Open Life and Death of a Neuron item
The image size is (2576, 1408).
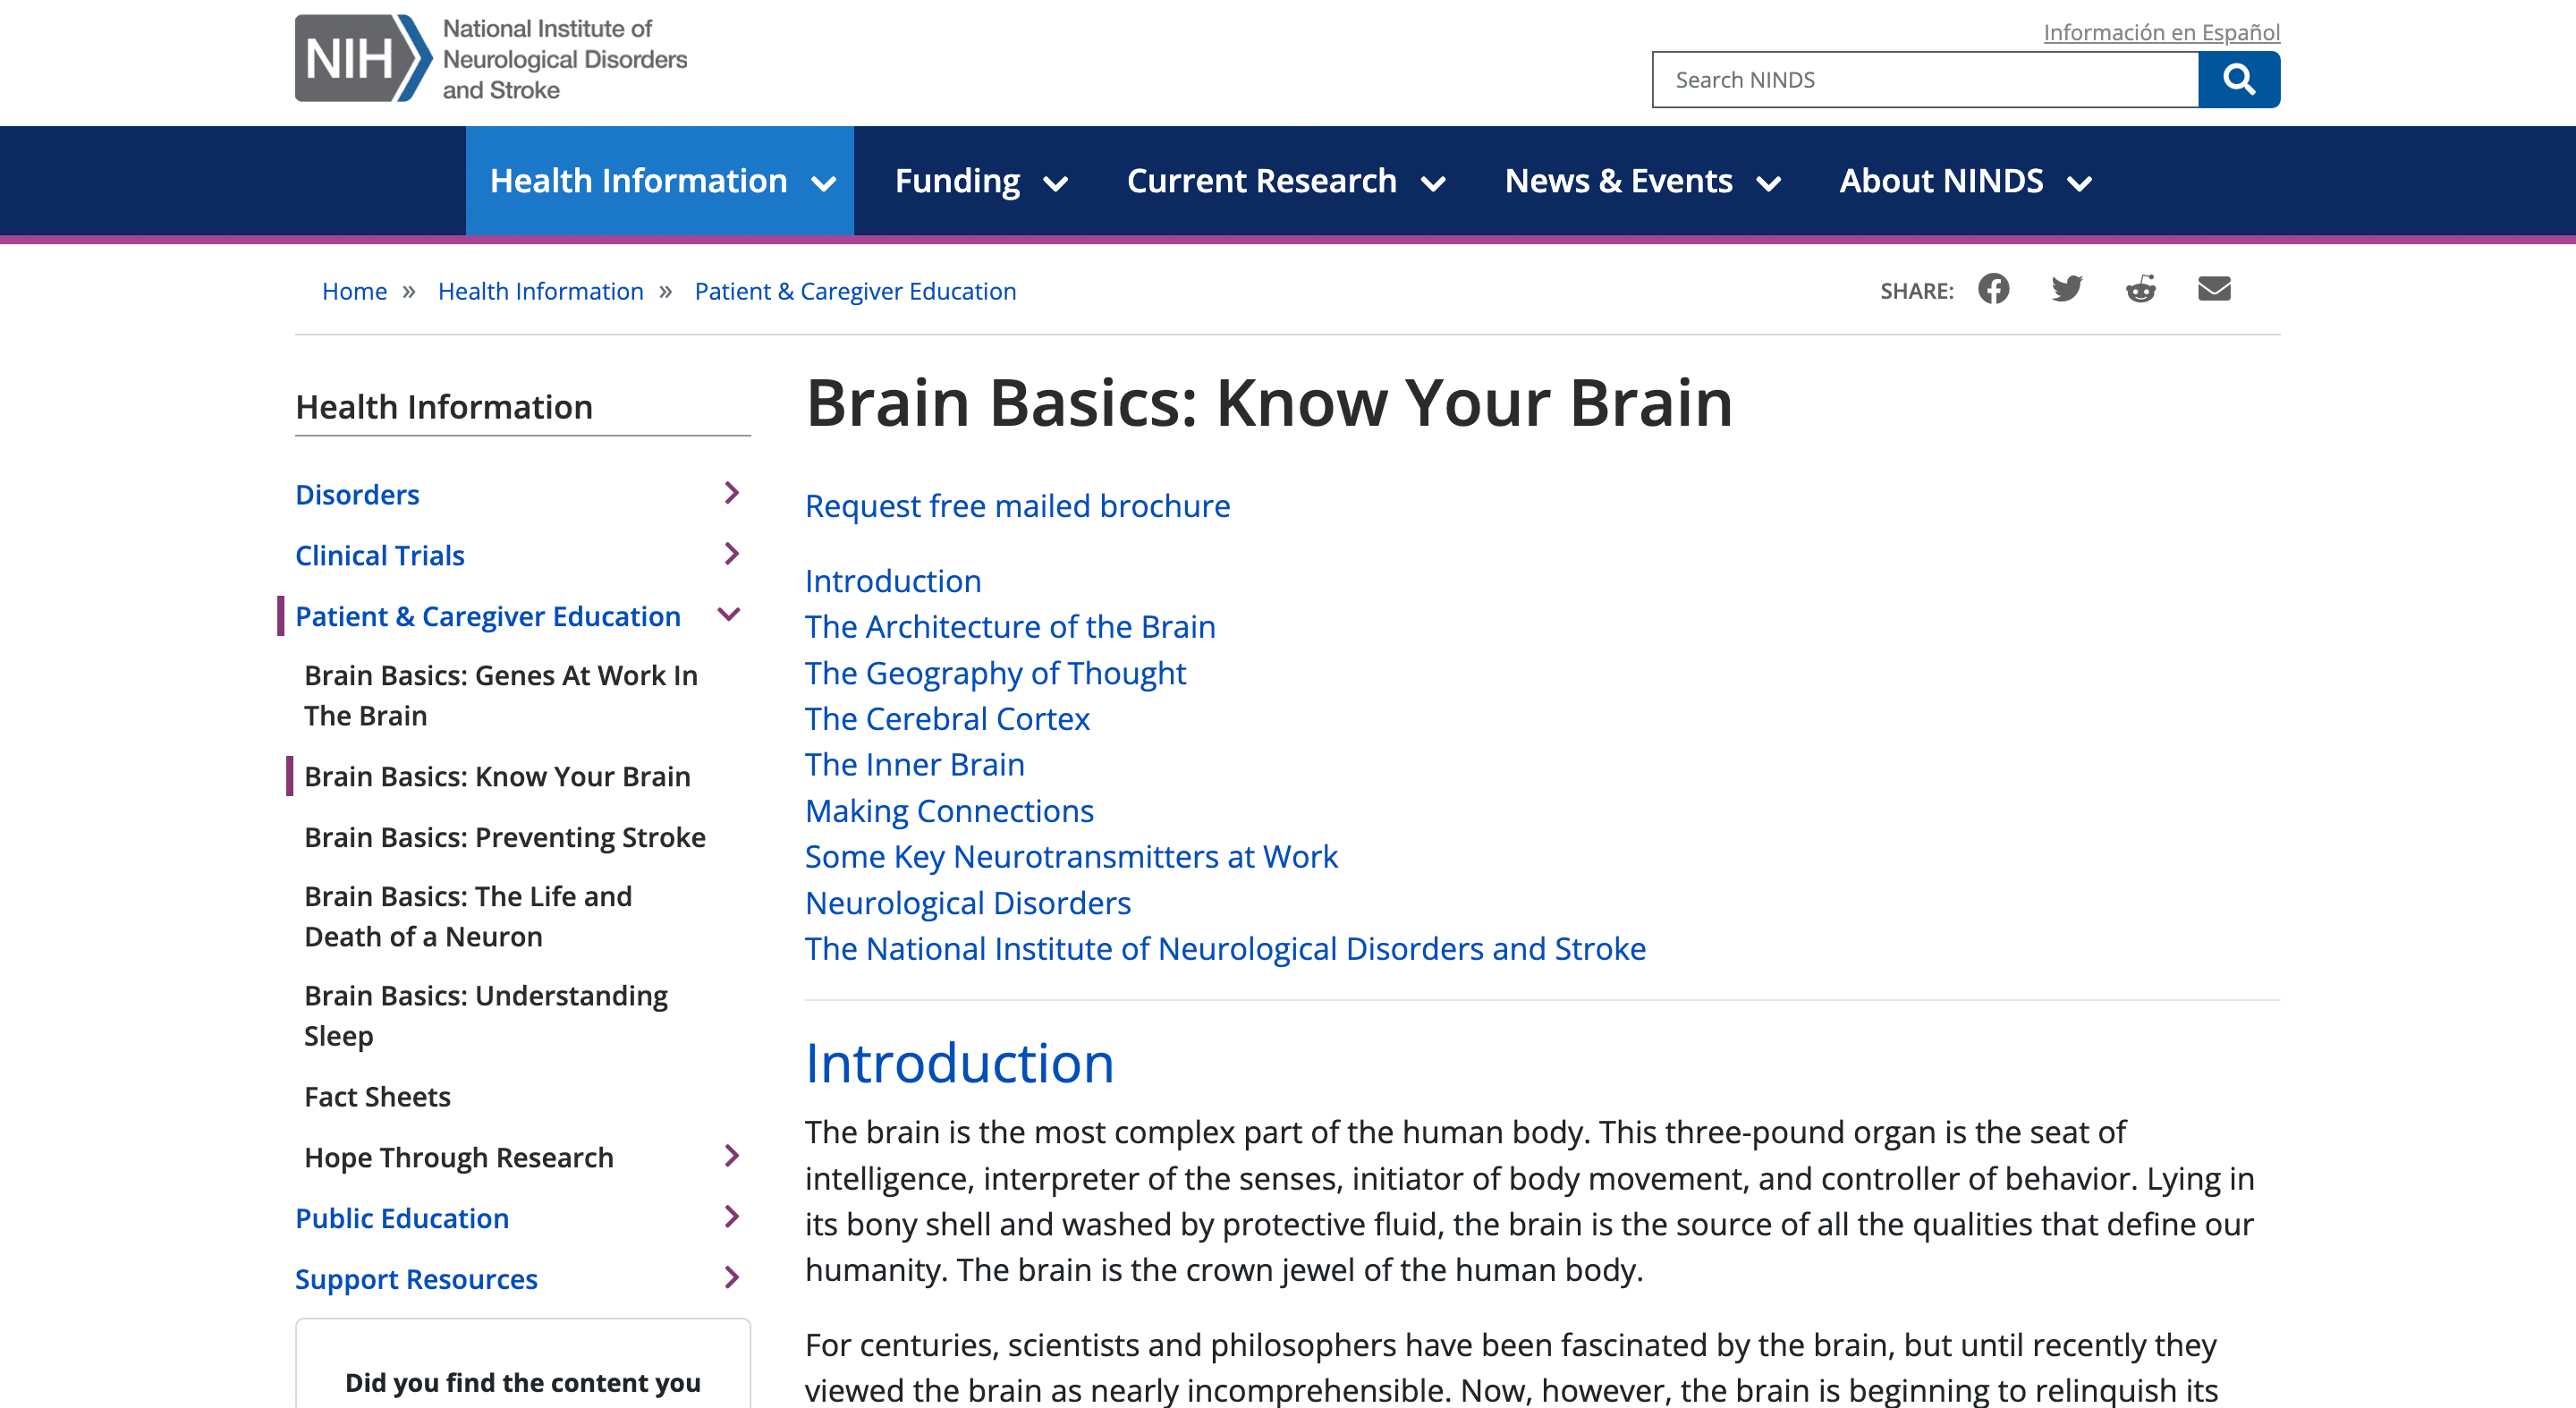[x=468, y=917]
